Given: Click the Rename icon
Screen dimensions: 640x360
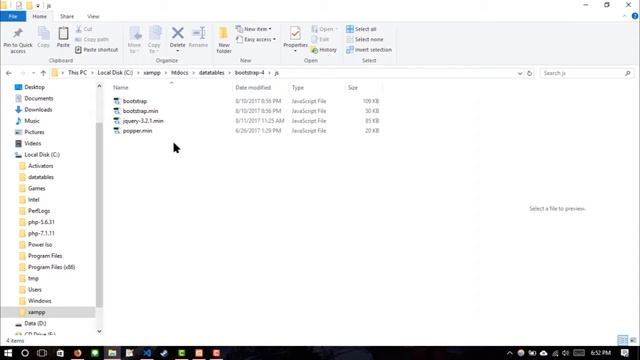Looking at the screenshot, I should pyautogui.click(x=199, y=33).
